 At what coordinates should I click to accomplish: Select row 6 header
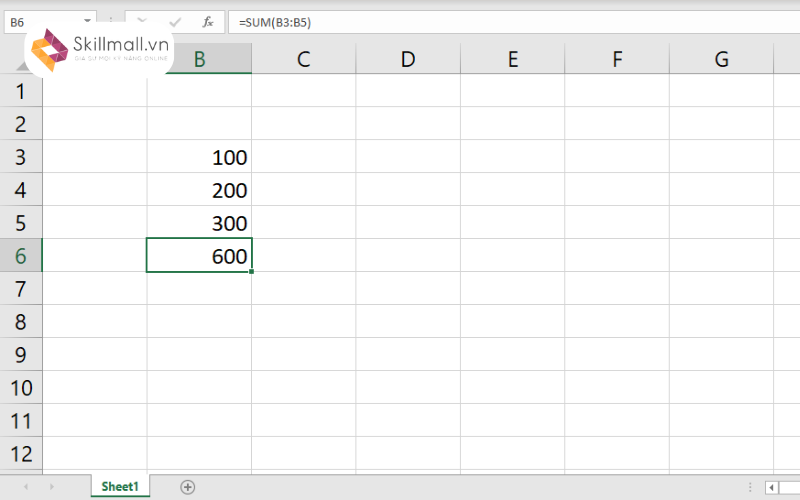coord(21,256)
